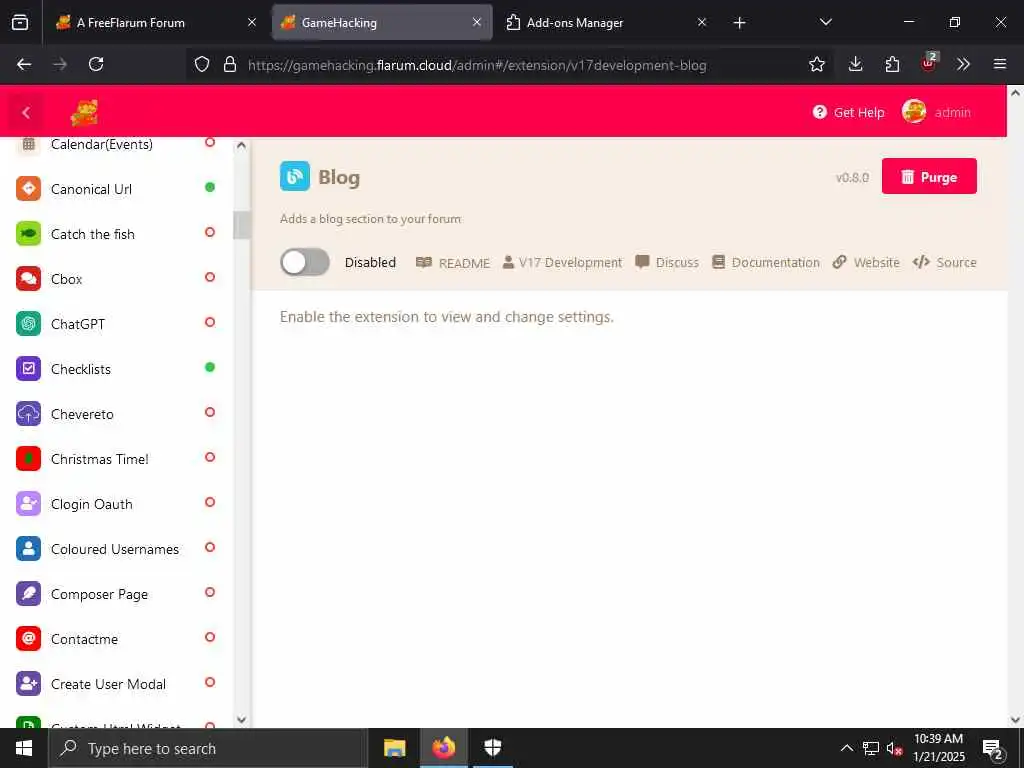Click the Checklists extension icon

click(x=28, y=369)
